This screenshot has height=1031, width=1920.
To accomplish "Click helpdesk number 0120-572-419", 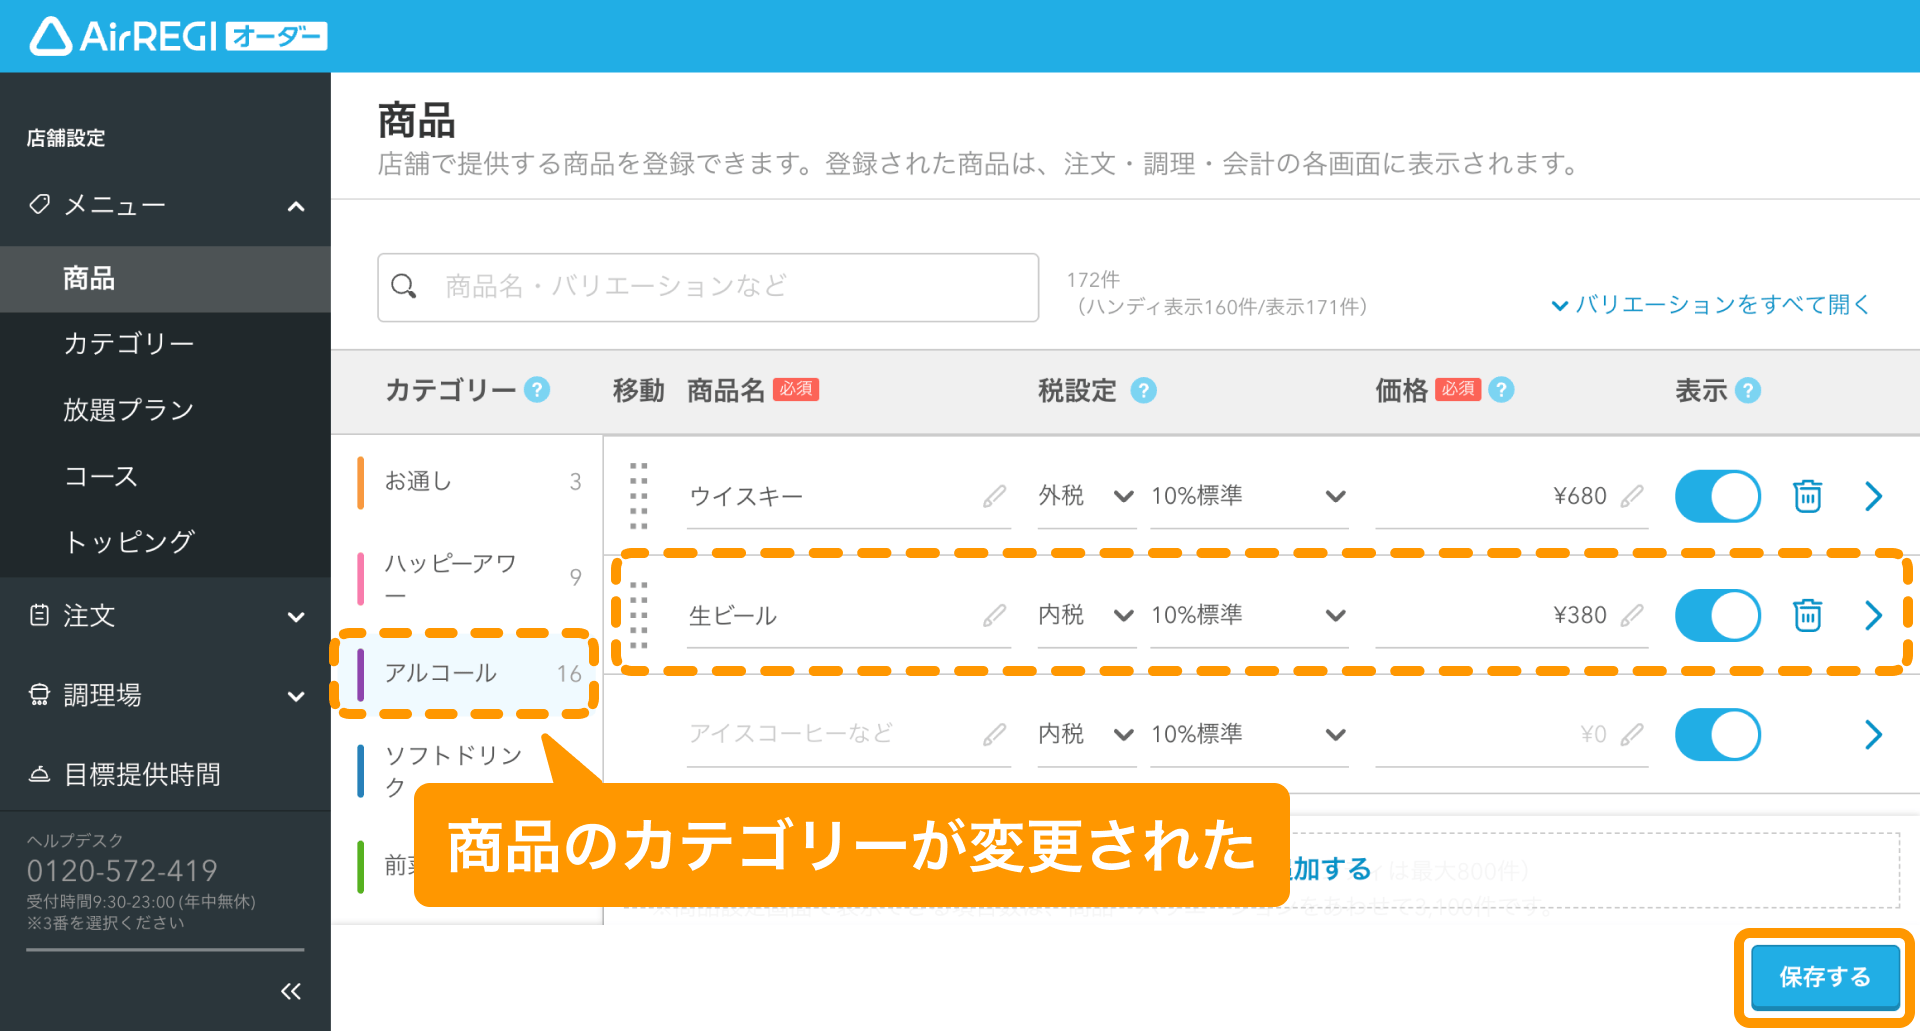I will pos(122,871).
